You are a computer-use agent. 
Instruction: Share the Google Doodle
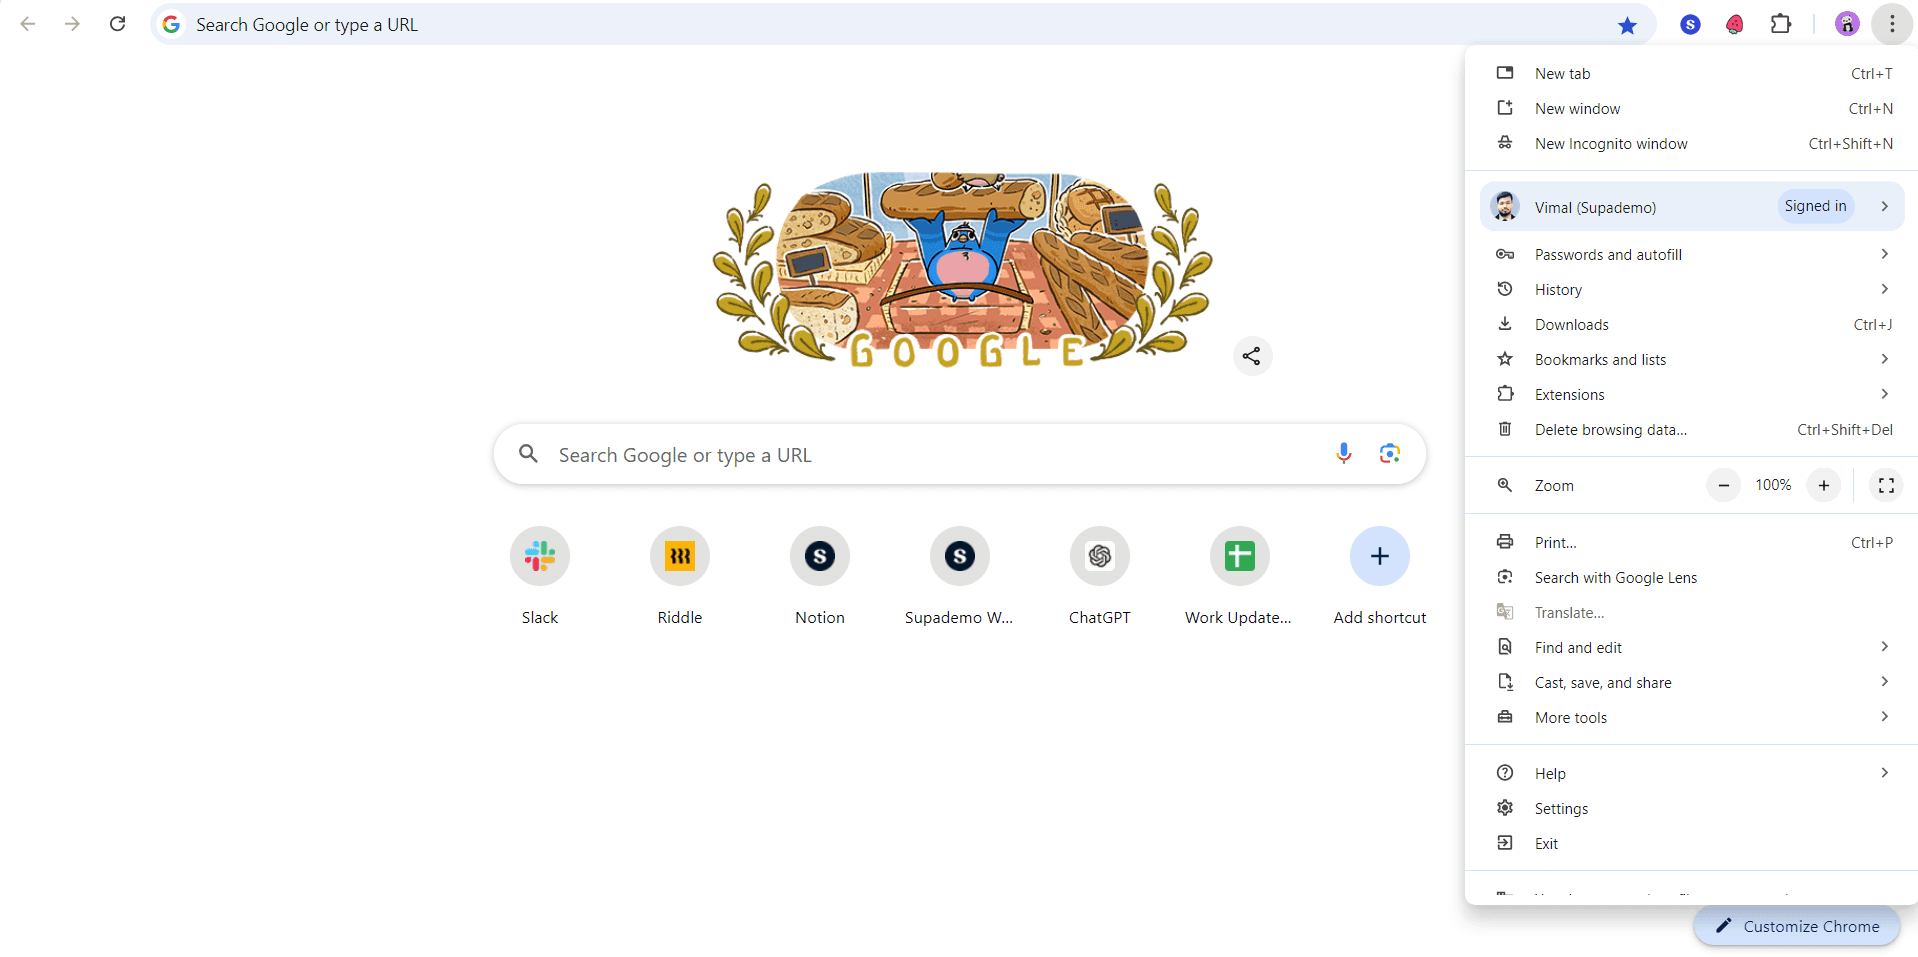1252,356
